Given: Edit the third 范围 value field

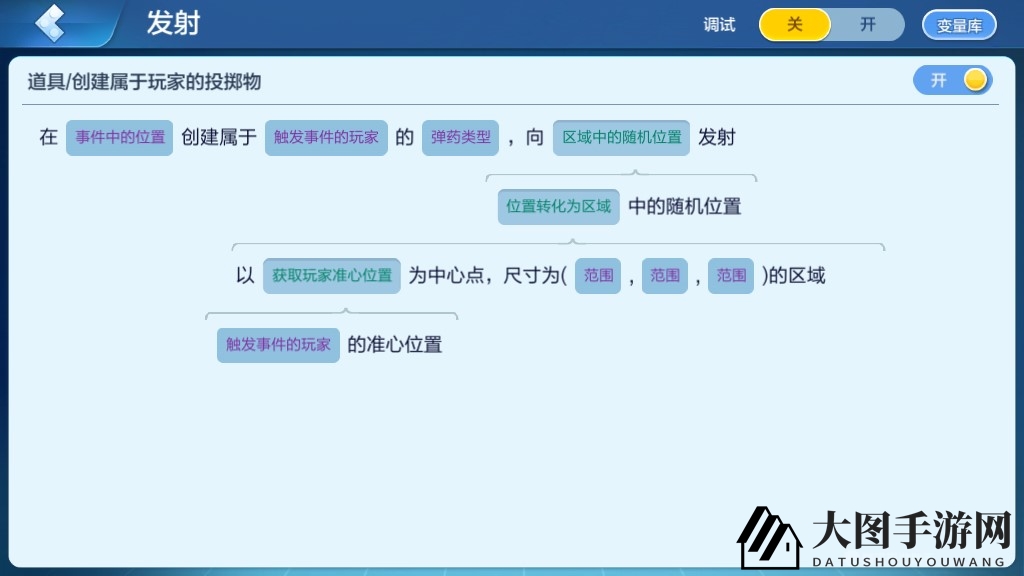Looking at the screenshot, I should [x=730, y=276].
